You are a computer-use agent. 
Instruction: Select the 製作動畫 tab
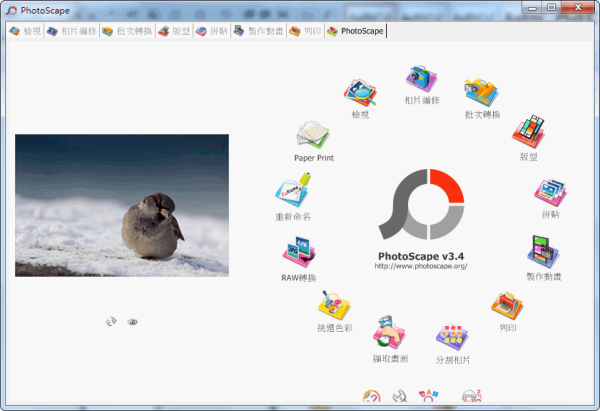pos(258,32)
